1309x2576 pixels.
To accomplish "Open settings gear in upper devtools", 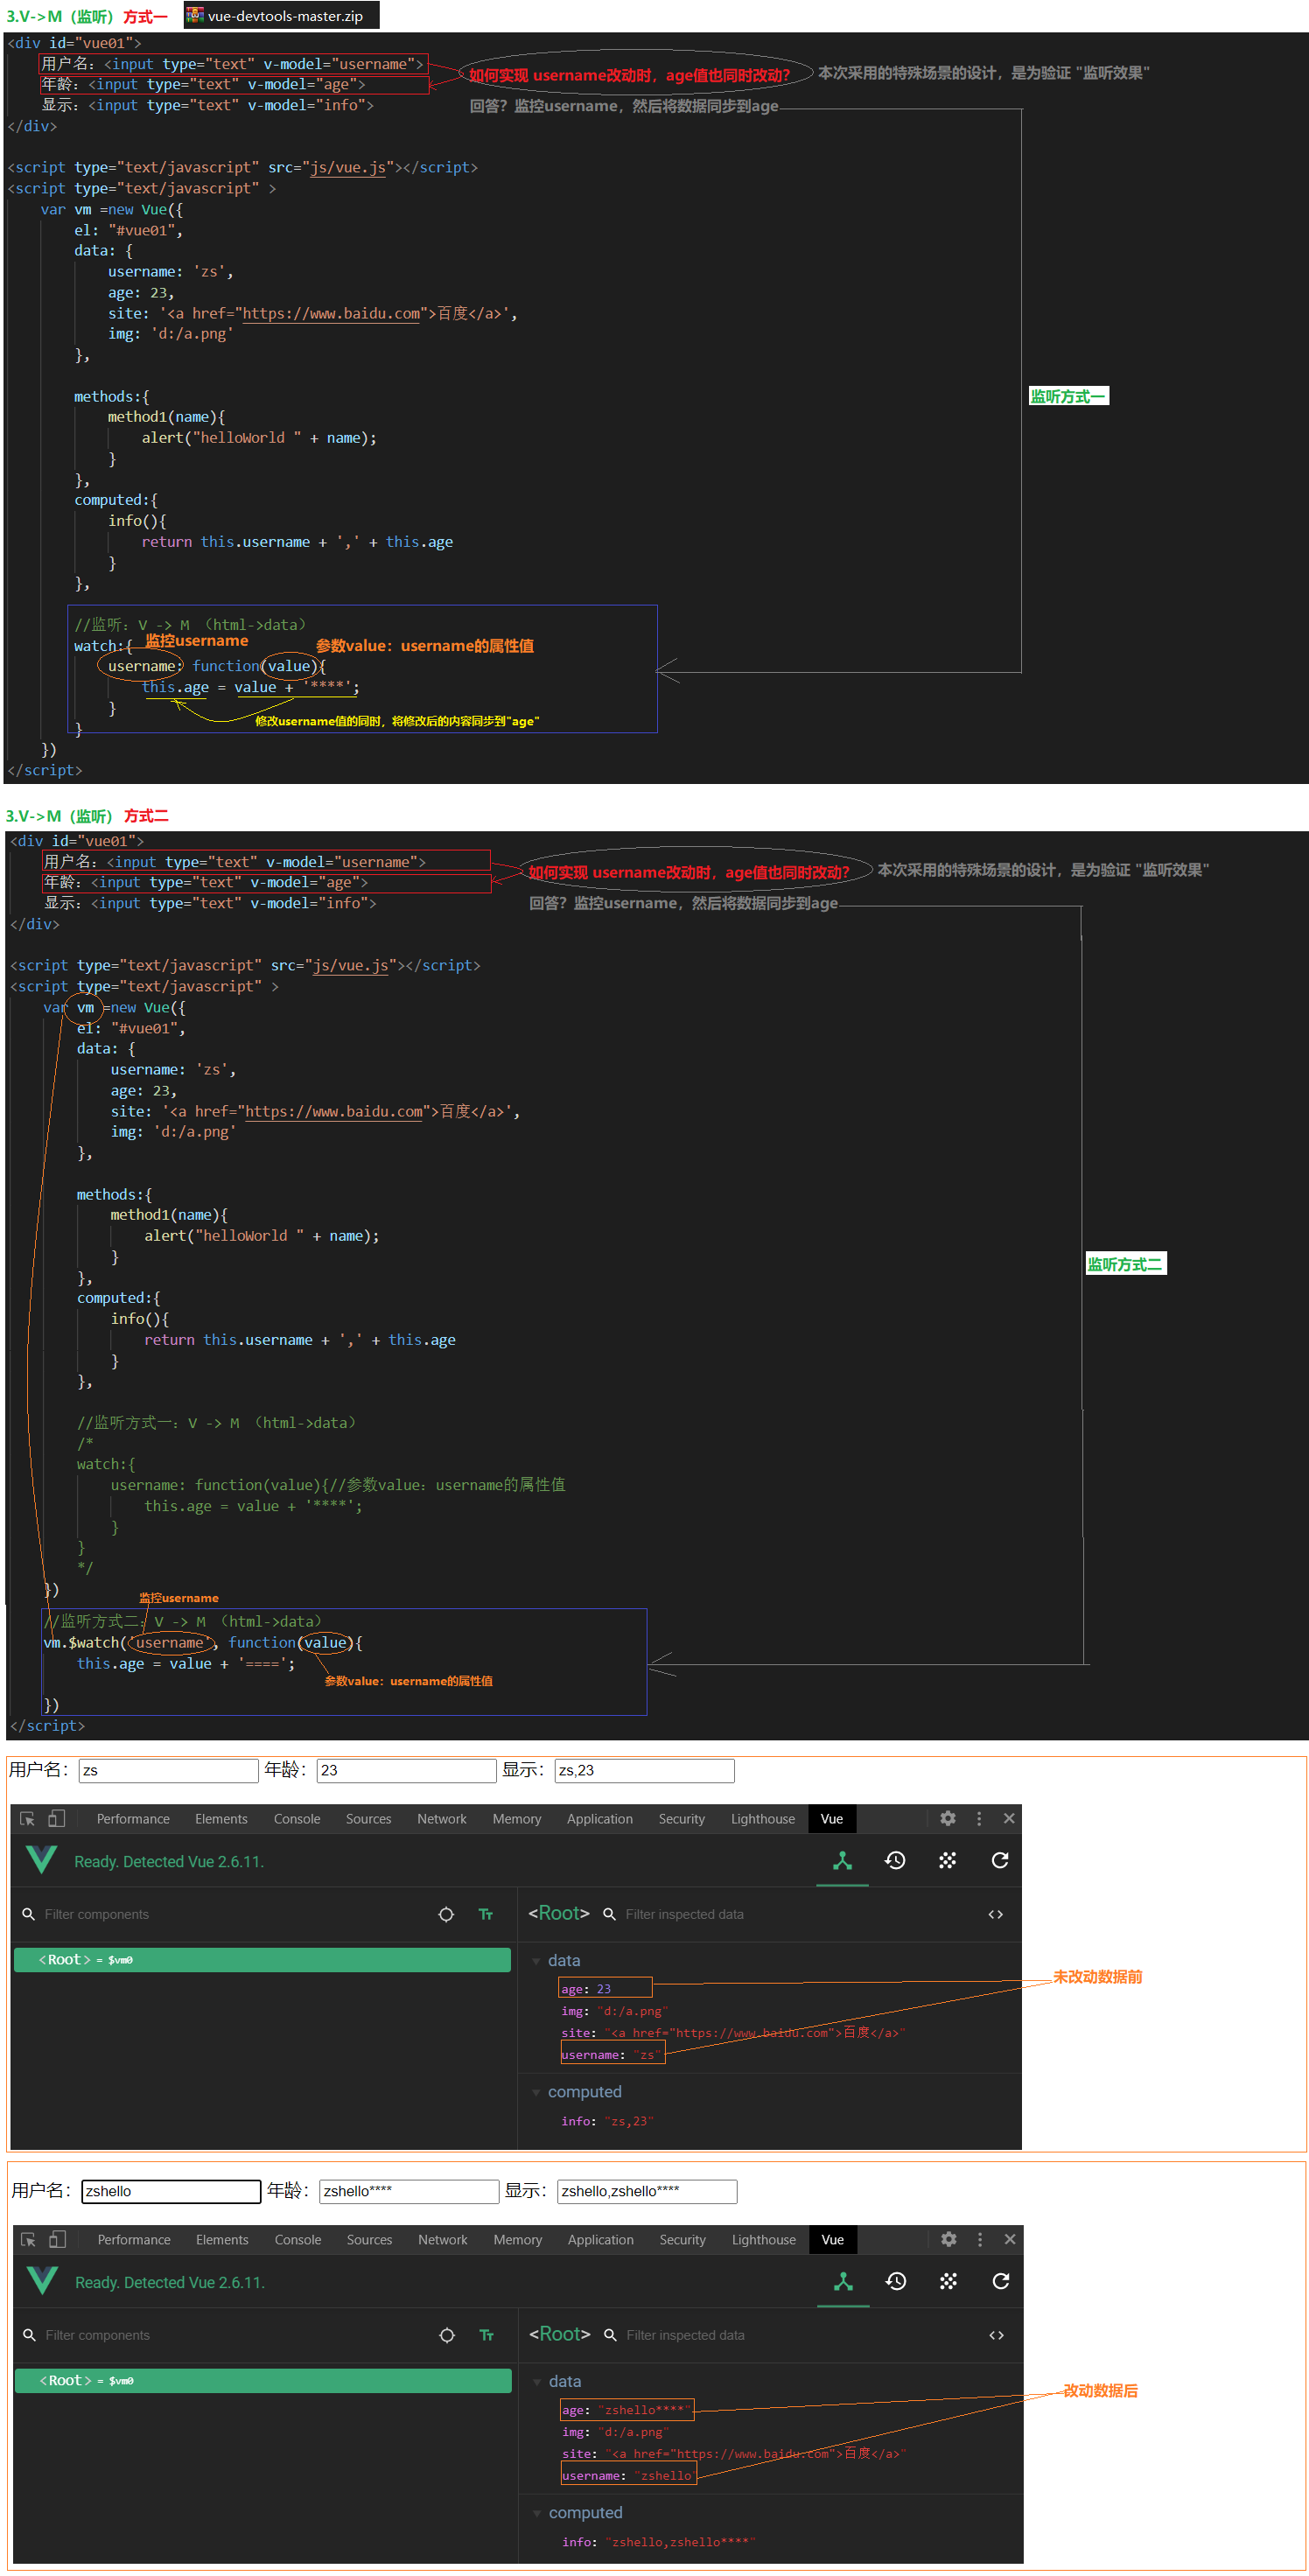I will point(948,1819).
